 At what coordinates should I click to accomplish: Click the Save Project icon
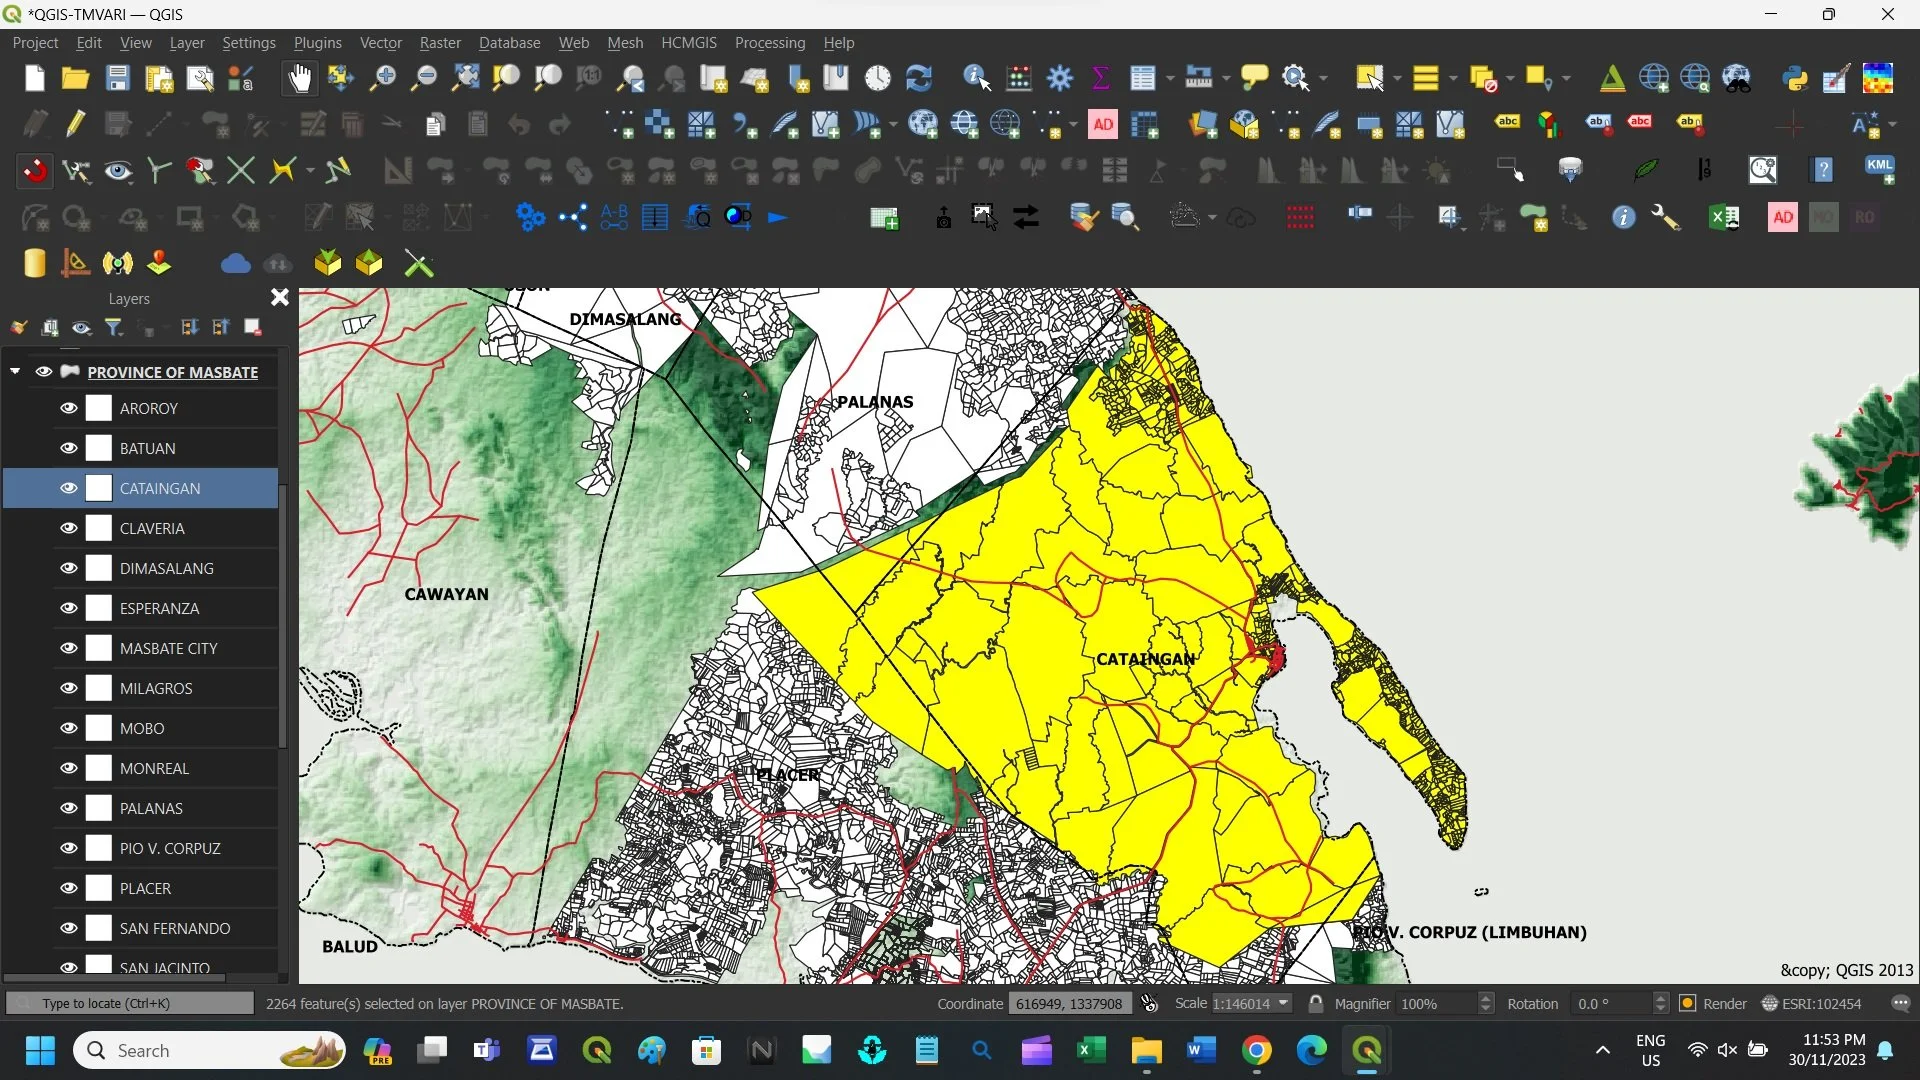[117, 78]
